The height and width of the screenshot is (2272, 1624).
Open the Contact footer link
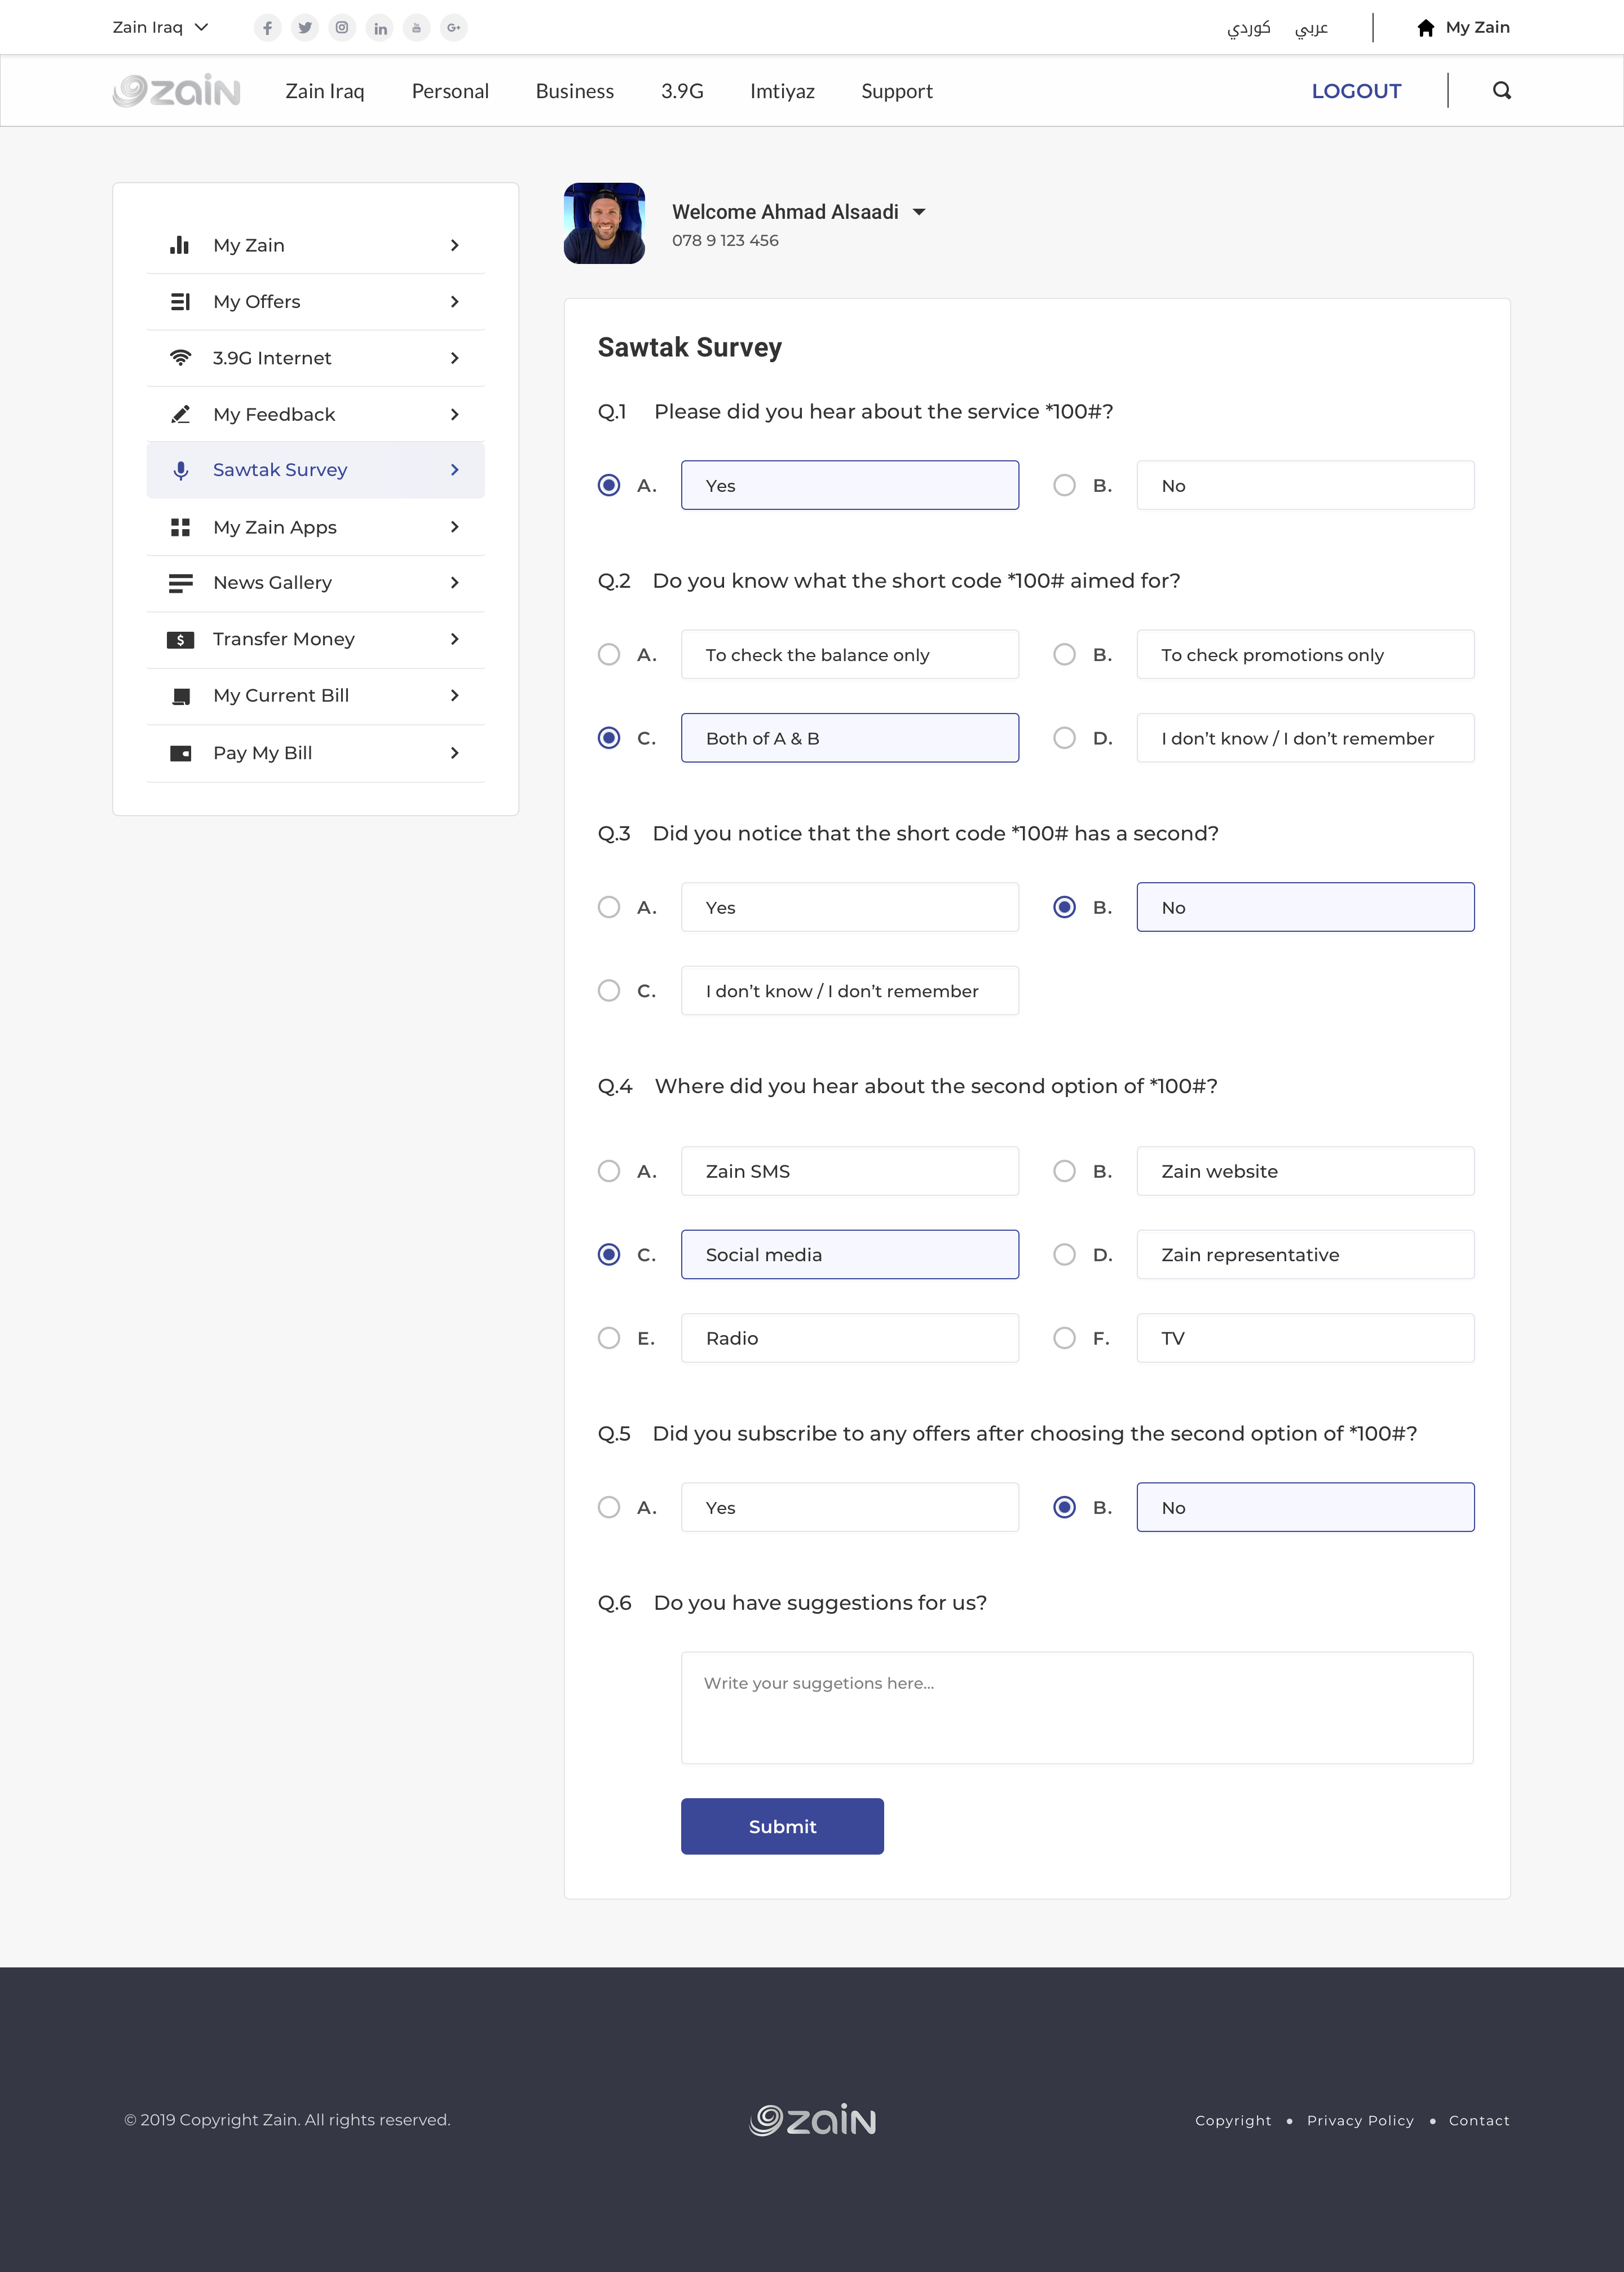tap(1479, 2120)
